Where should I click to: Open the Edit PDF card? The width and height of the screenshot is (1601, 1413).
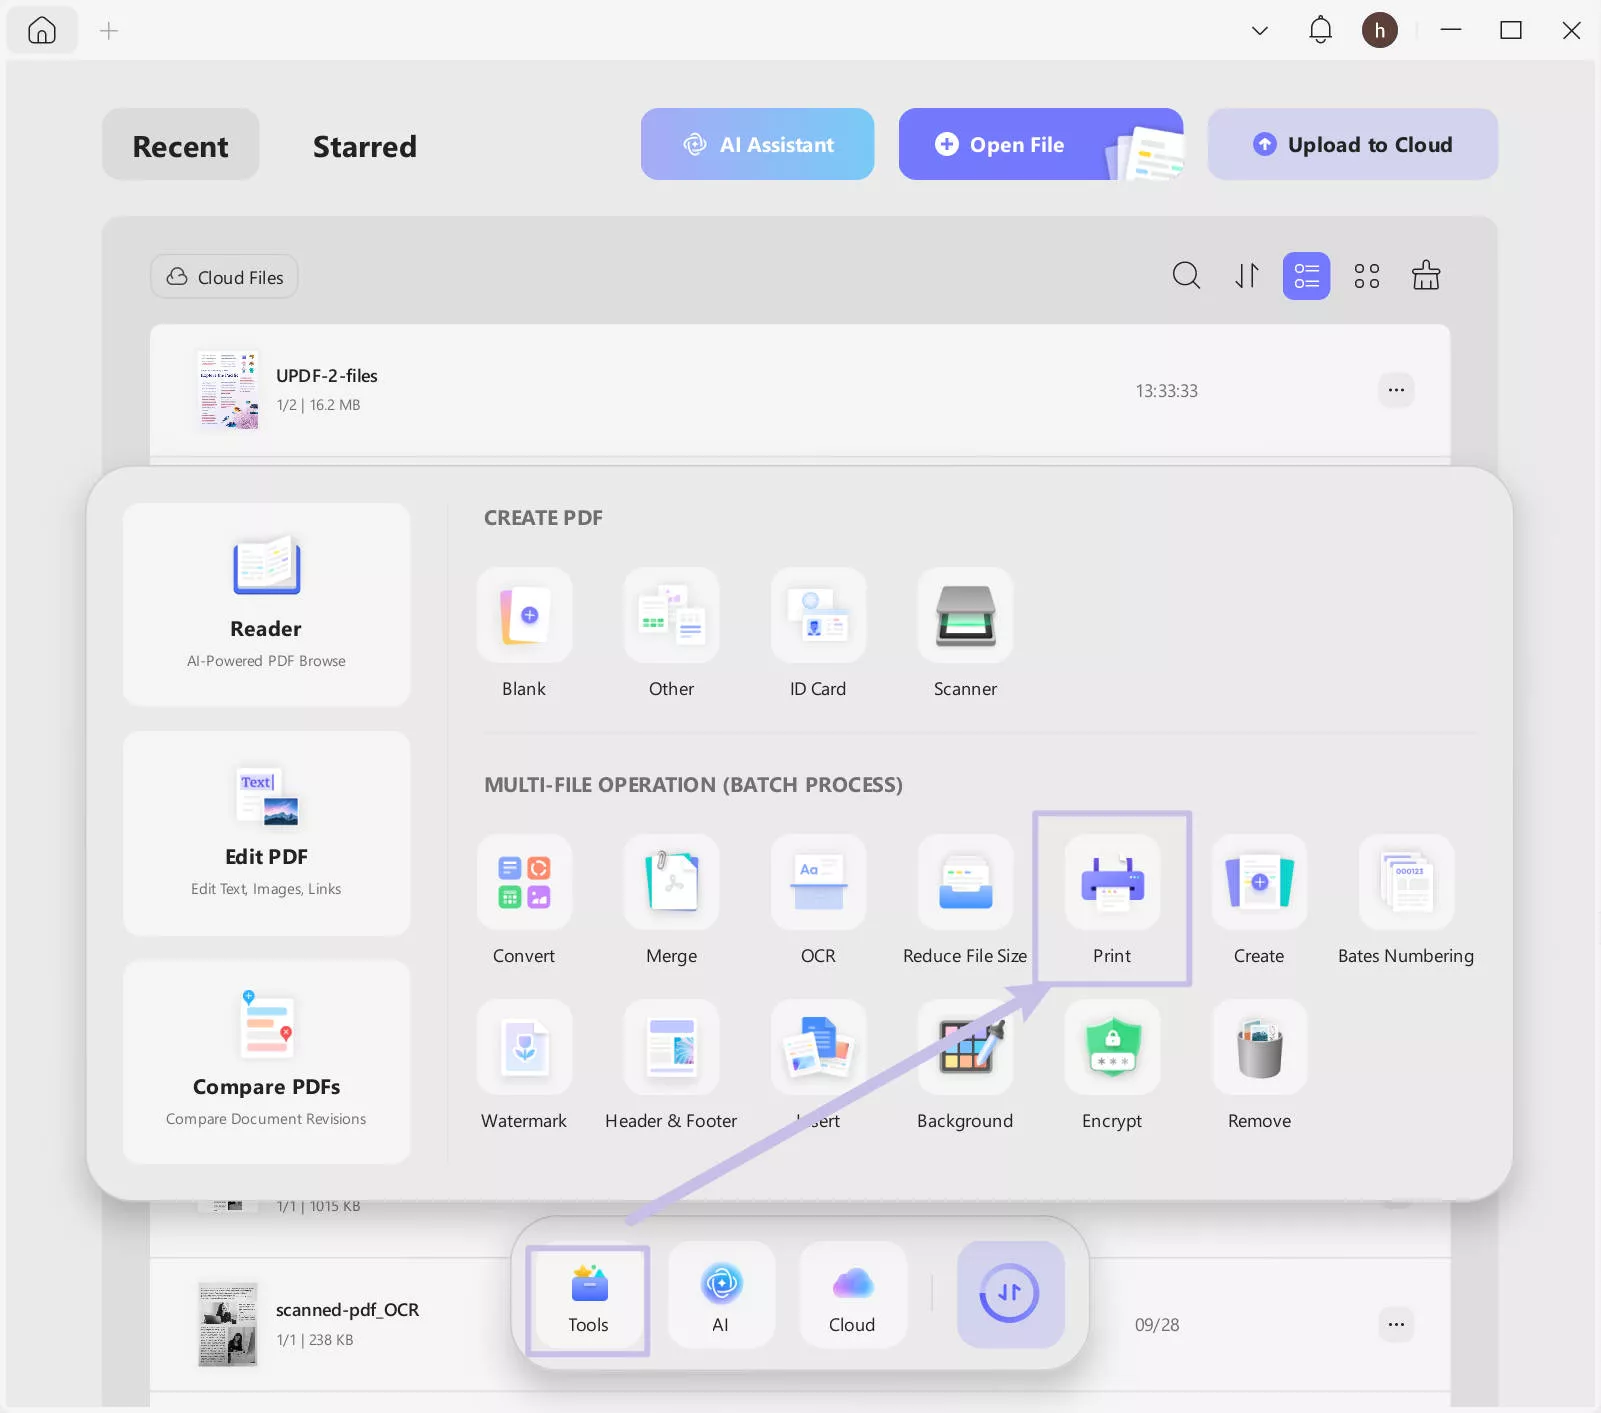click(x=266, y=833)
